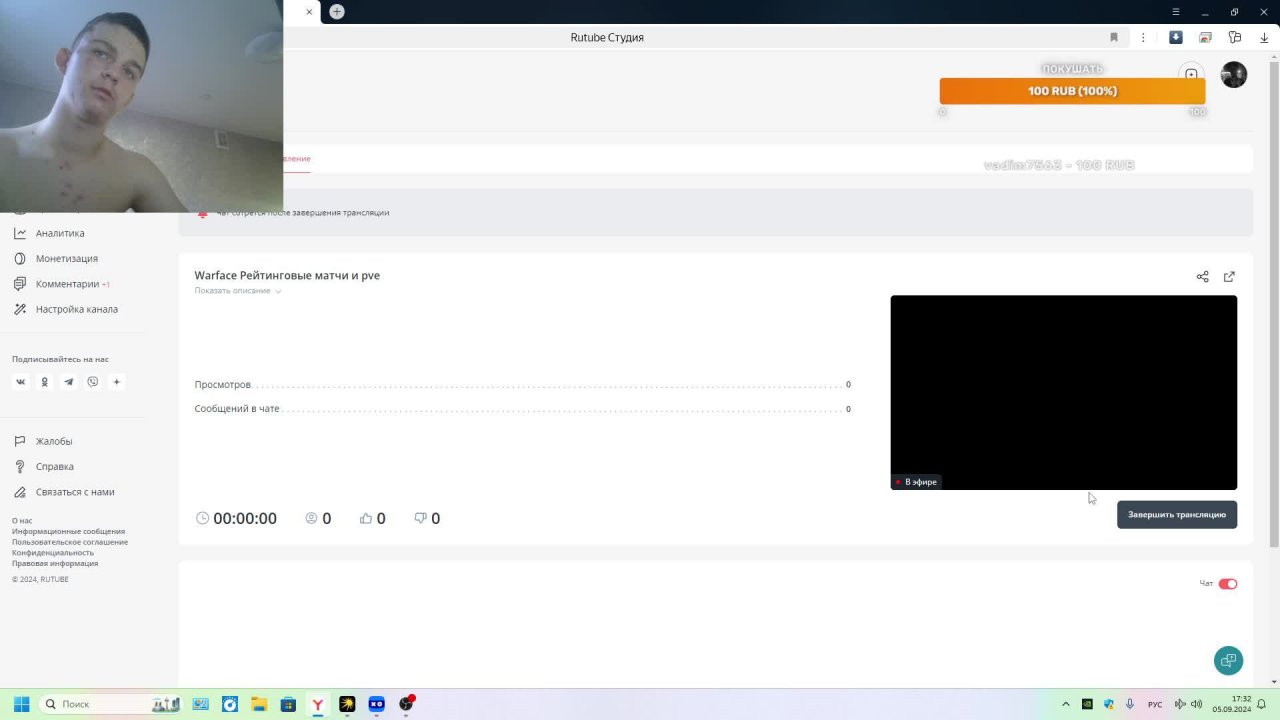
Task: Click the microphone tray icon
Action: pos(1130,704)
